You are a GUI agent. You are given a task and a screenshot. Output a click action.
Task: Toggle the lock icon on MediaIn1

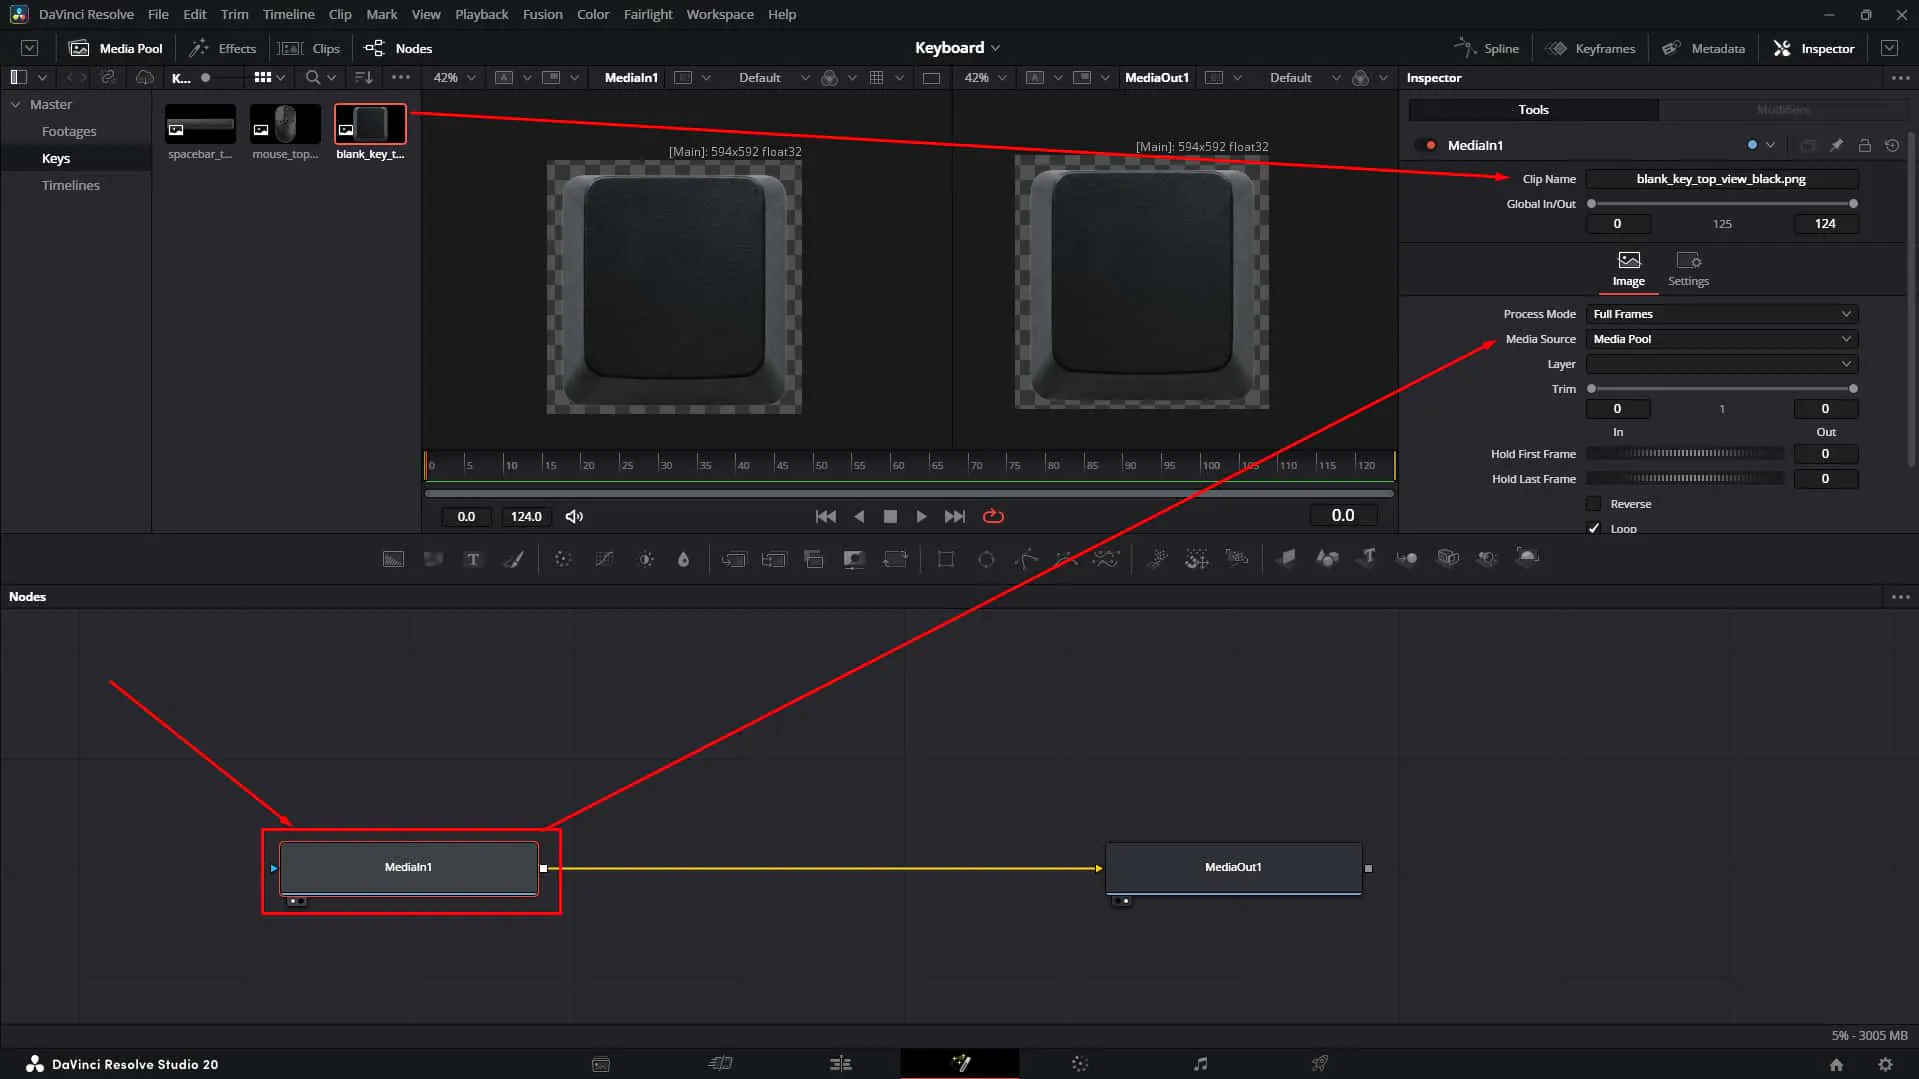click(1864, 145)
